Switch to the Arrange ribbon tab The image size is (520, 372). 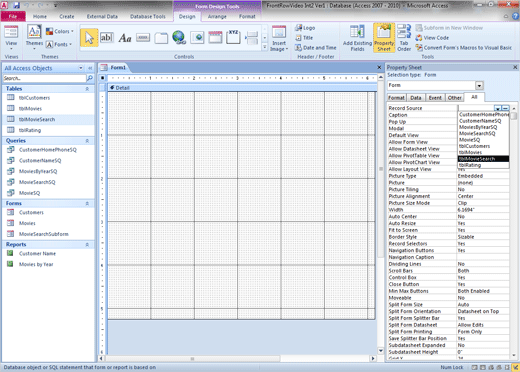(x=217, y=16)
